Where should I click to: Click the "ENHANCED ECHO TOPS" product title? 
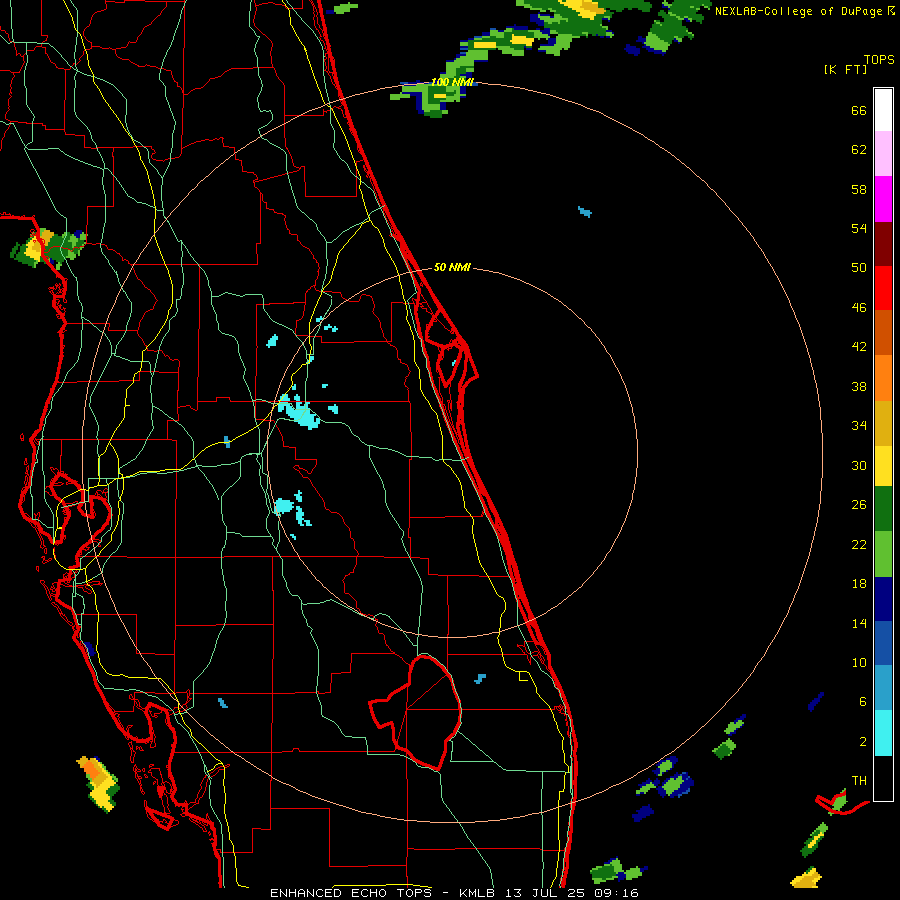[351, 893]
